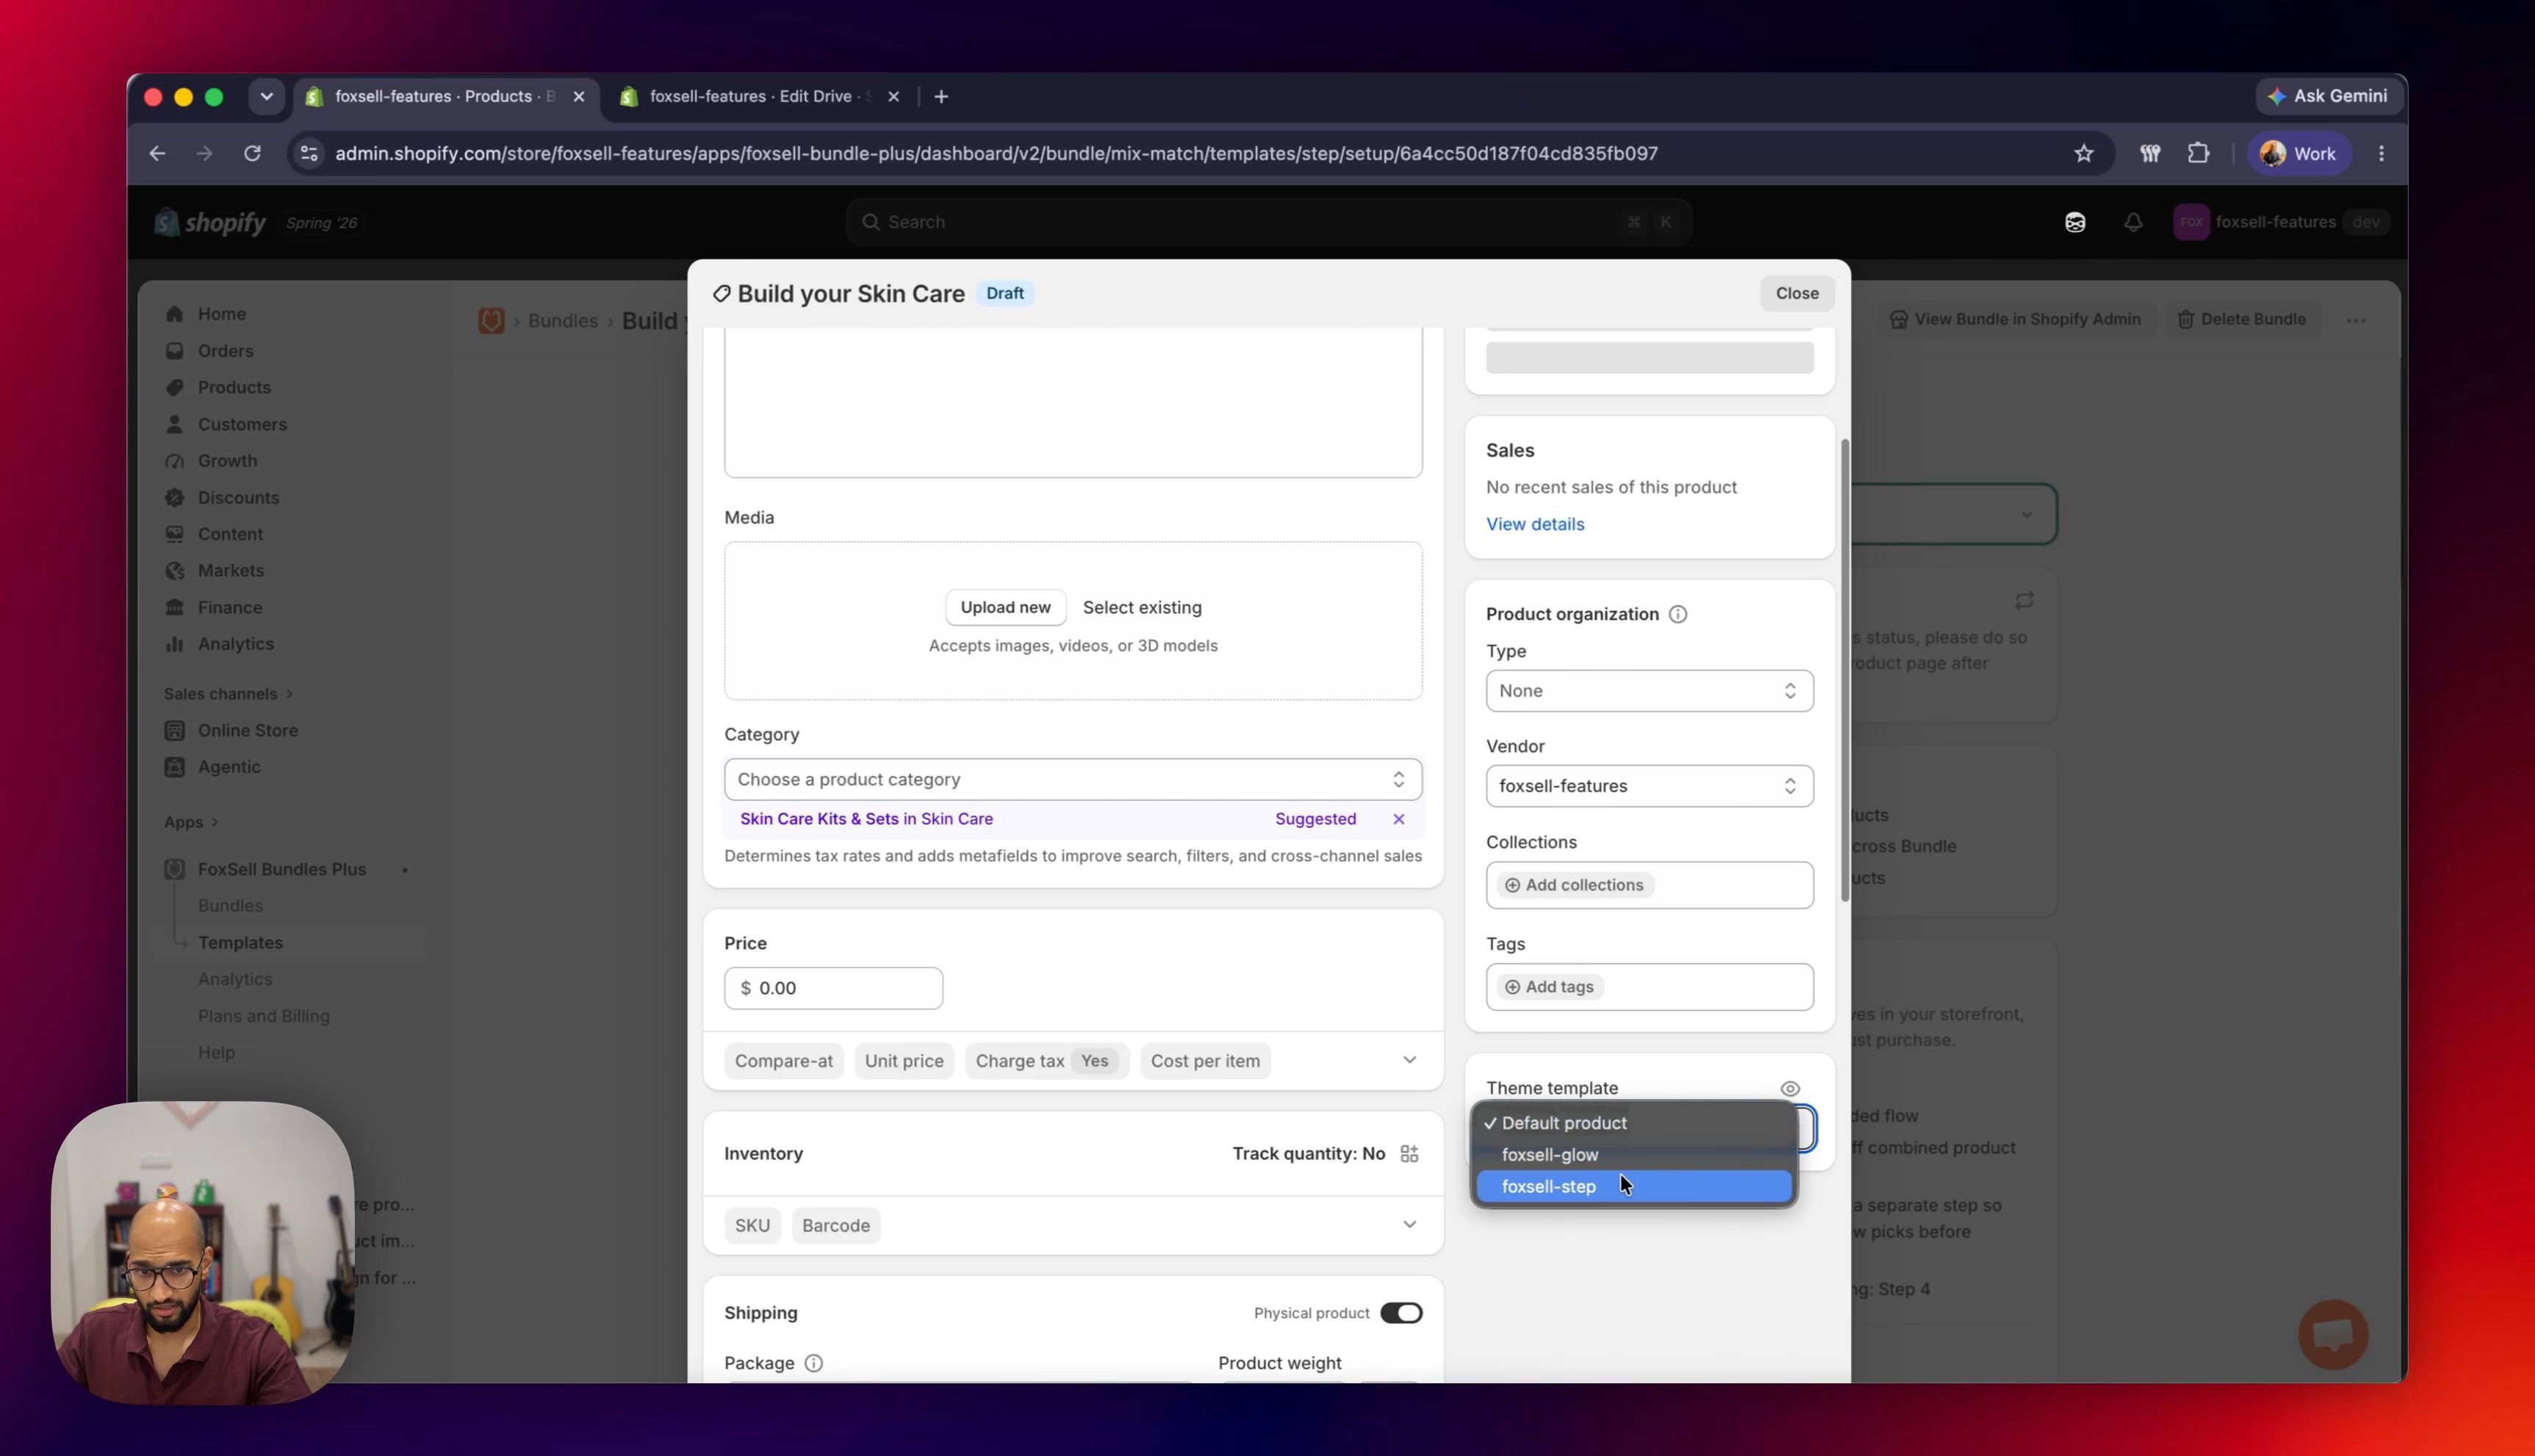Screen dimensions: 2535x1456
Task: Open Online Store sales channel
Action: [x=247, y=730]
